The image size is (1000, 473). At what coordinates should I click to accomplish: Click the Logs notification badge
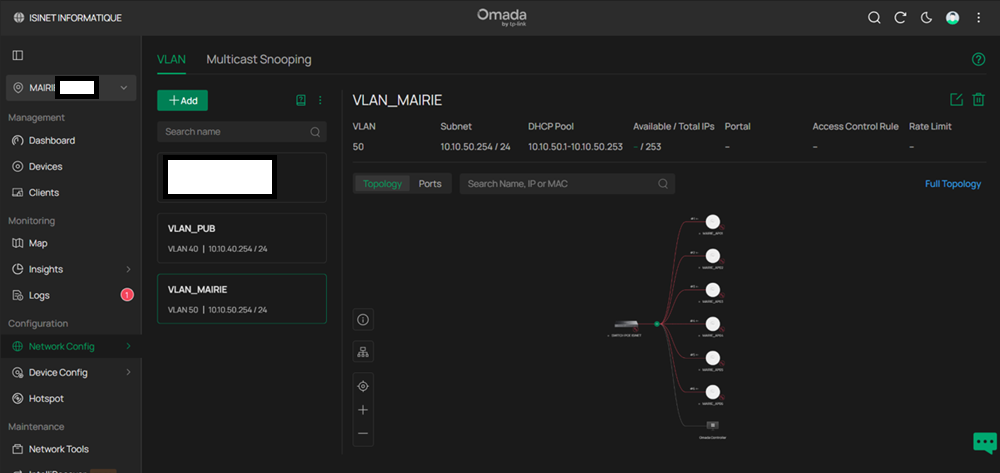point(127,295)
